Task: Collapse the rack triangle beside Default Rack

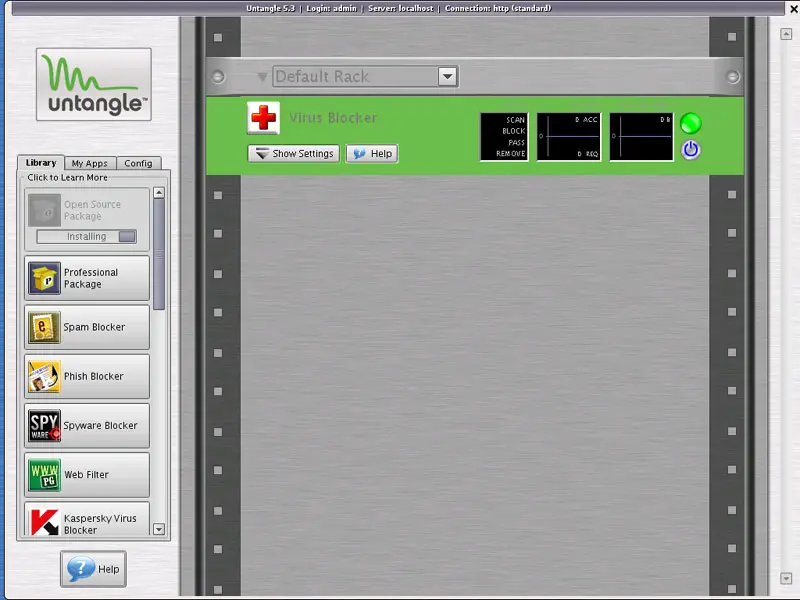Action: pyautogui.click(x=262, y=77)
